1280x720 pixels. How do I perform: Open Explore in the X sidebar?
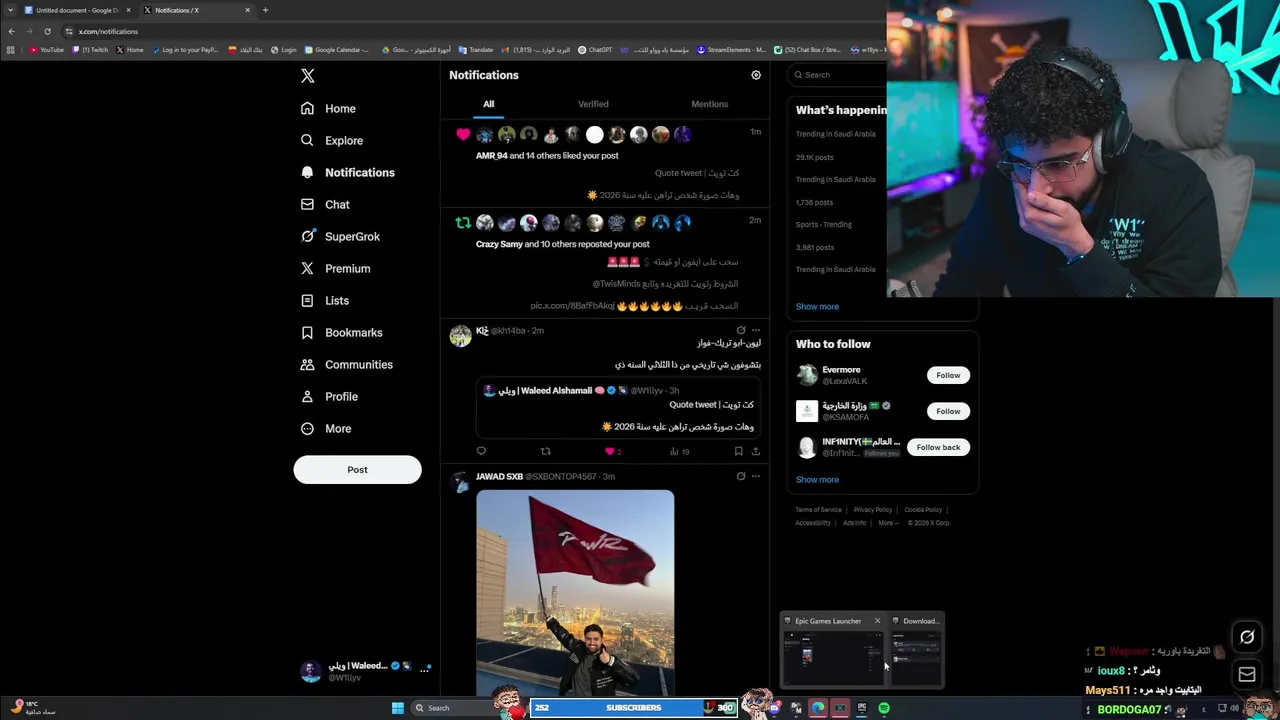point(332,140)
